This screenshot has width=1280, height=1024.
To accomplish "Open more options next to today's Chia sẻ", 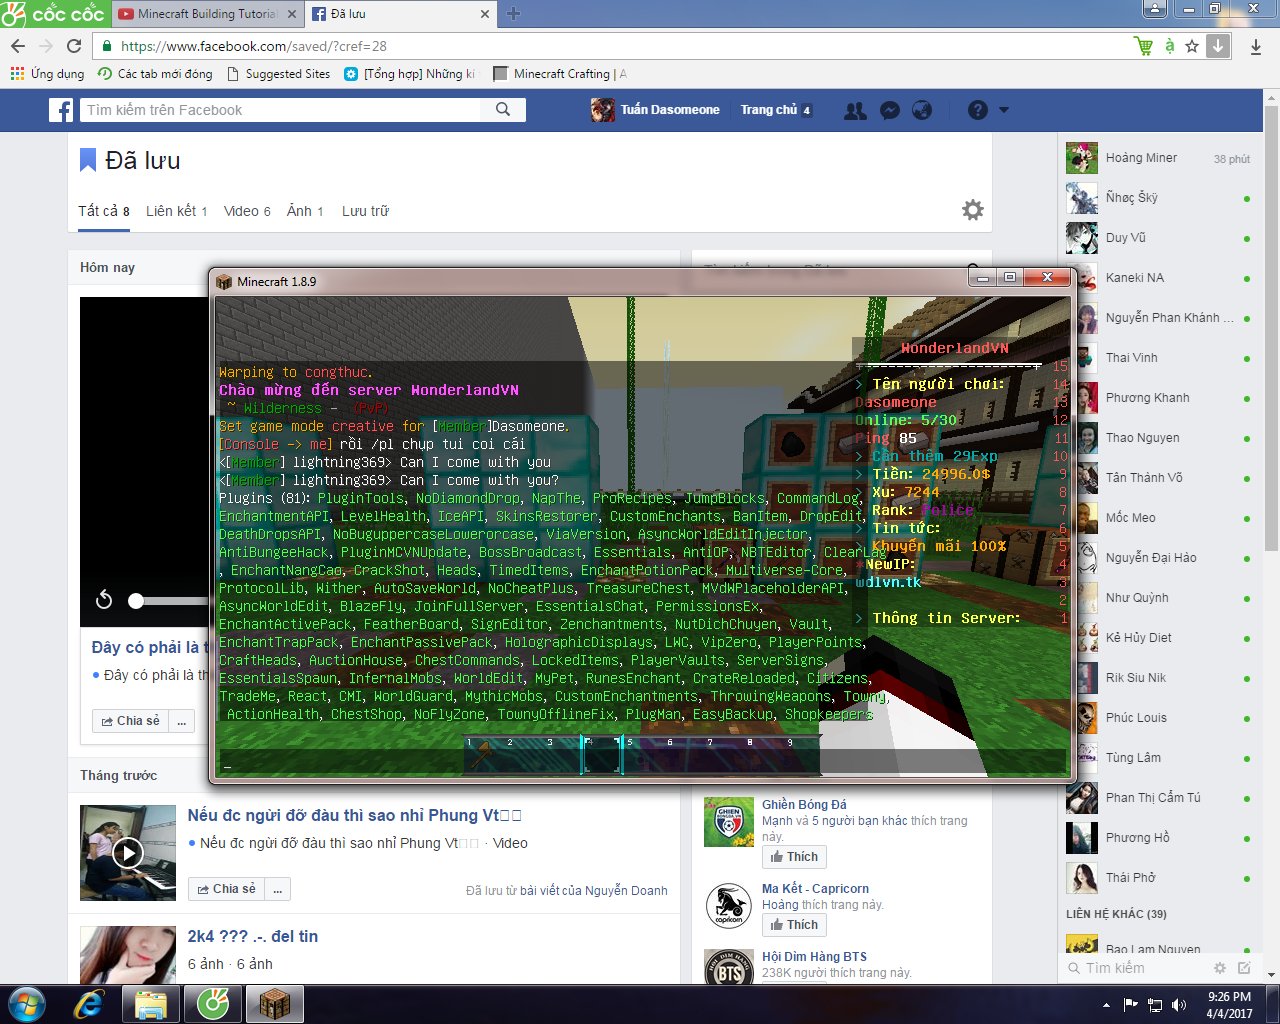I will (181, 721).
